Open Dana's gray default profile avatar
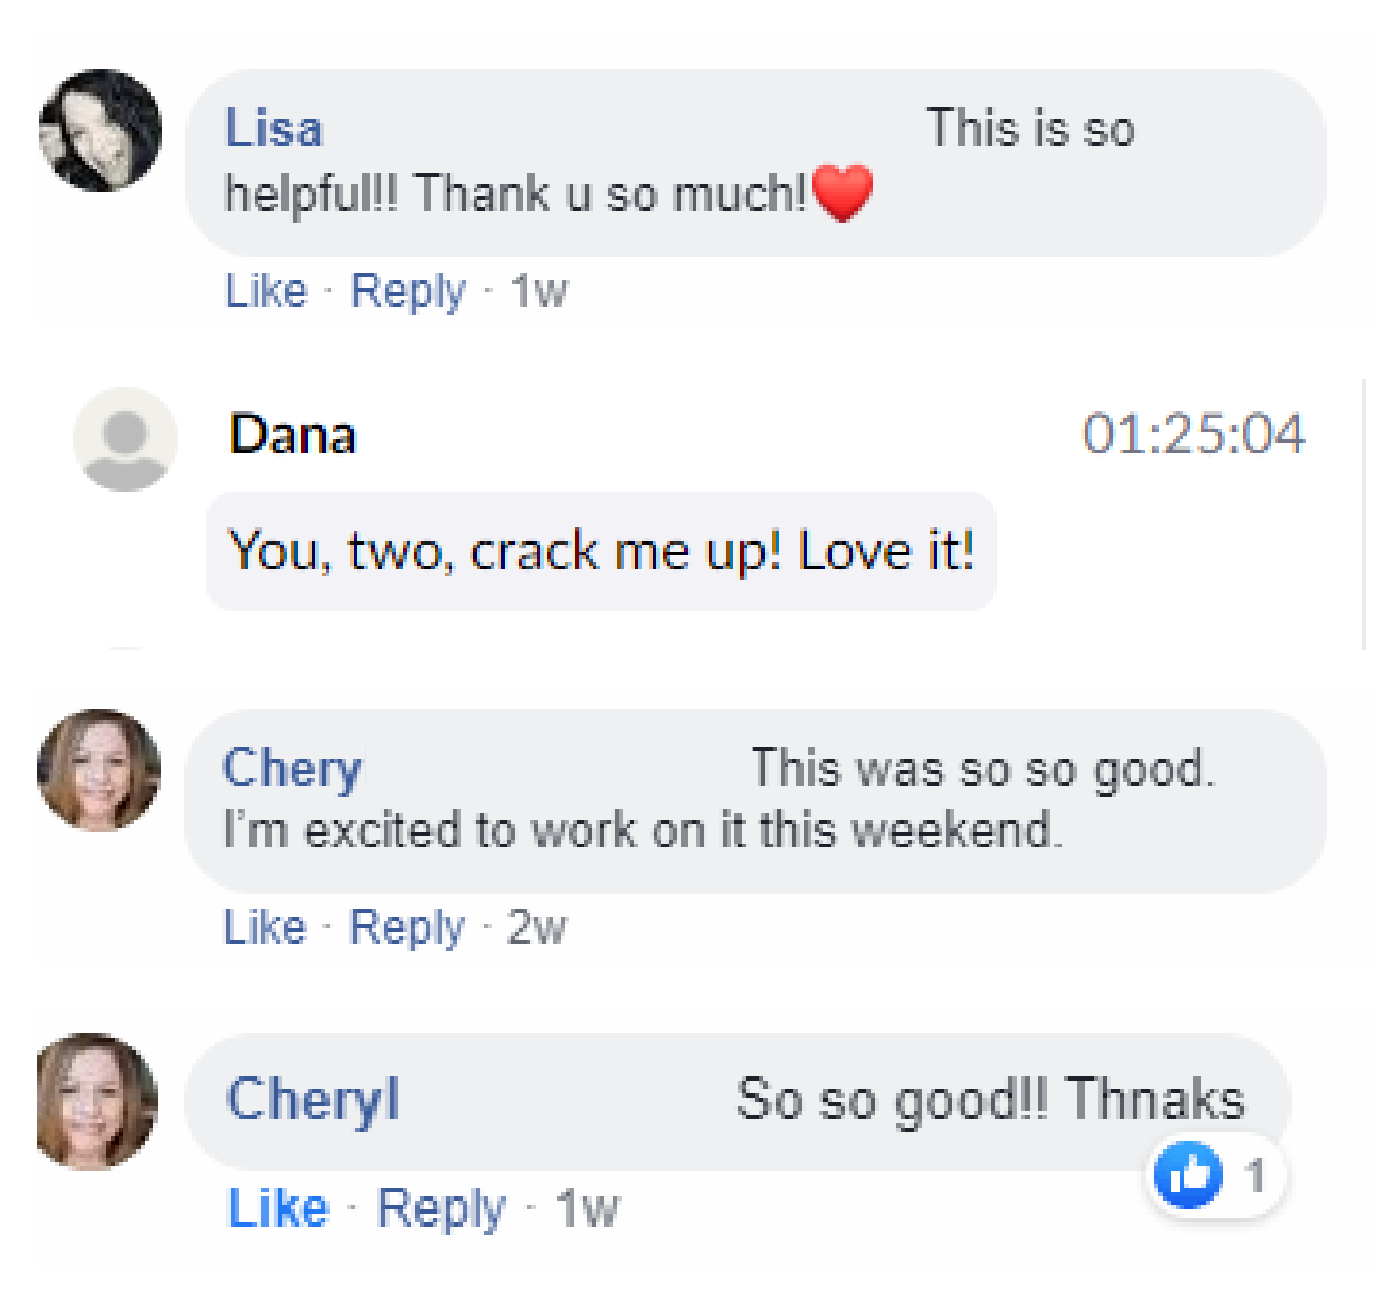 [125, 440]
